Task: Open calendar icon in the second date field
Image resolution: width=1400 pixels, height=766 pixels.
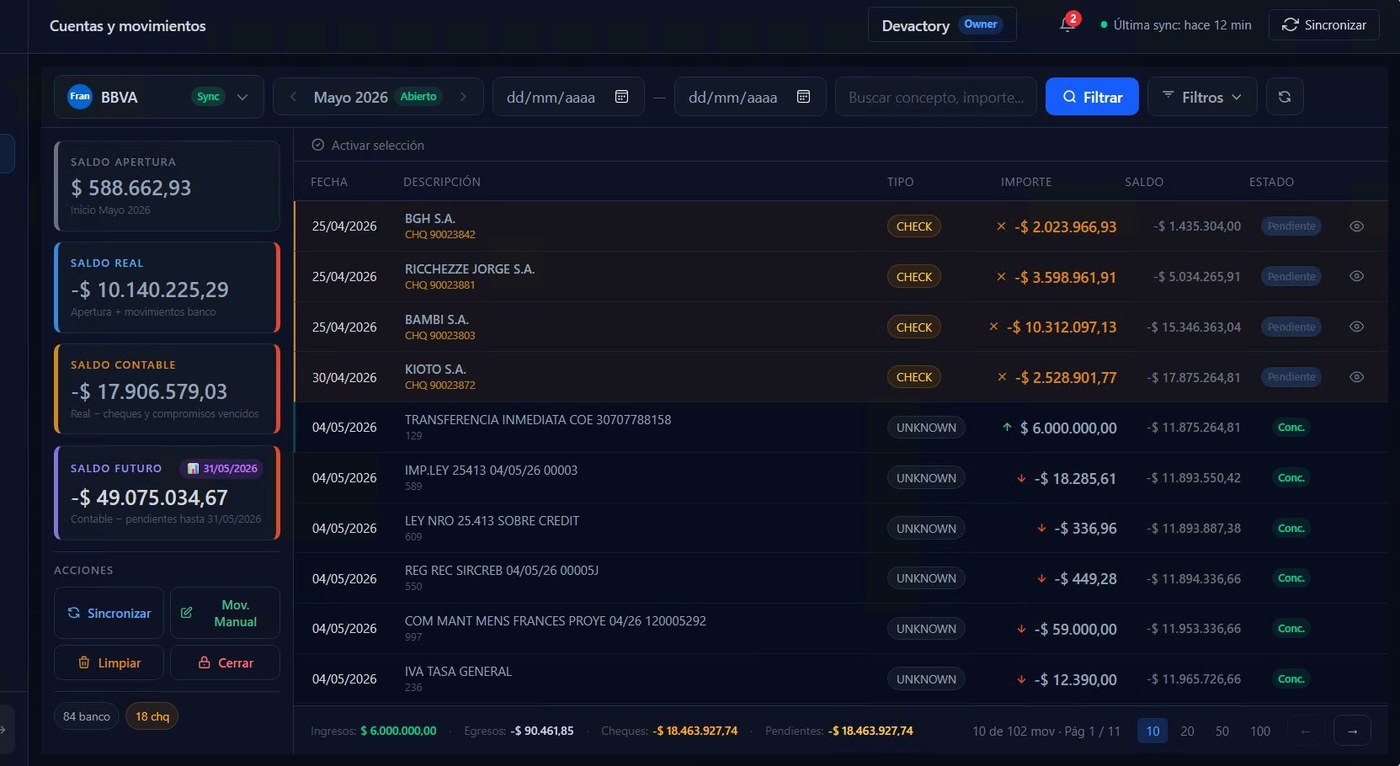Action: point(803,97)
